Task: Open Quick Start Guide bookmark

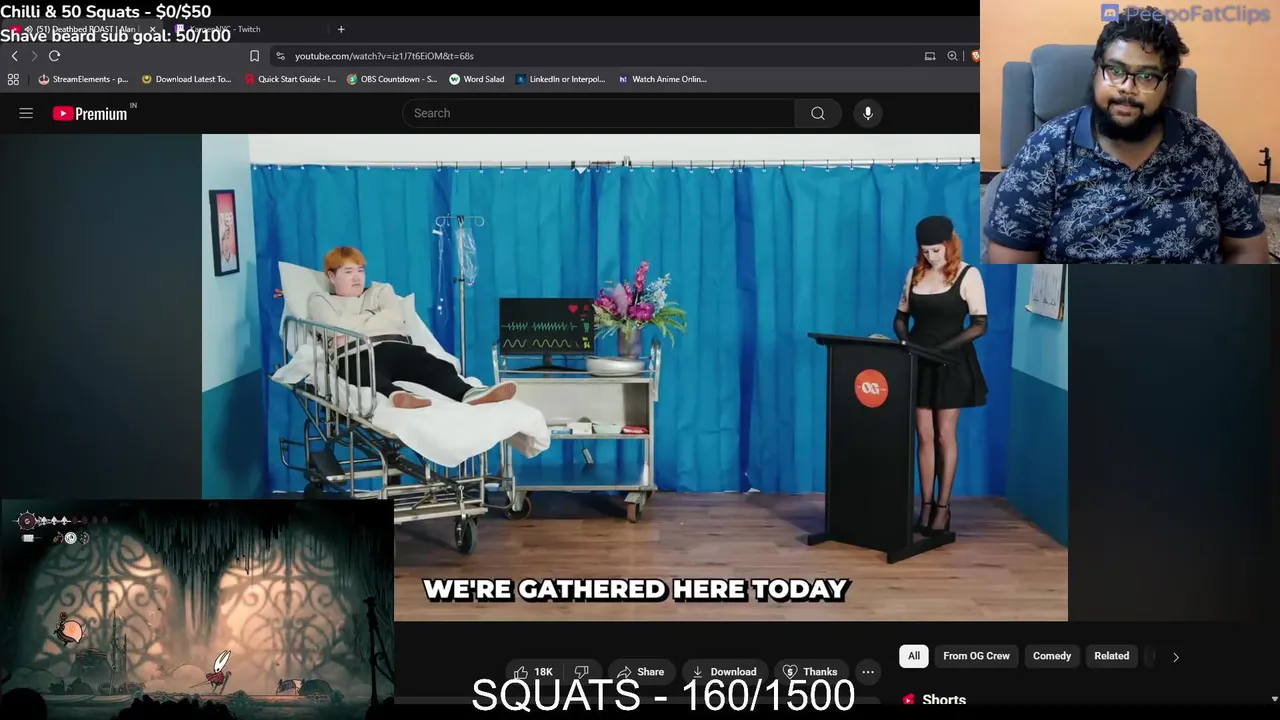Action: click(x=289, y=79)
